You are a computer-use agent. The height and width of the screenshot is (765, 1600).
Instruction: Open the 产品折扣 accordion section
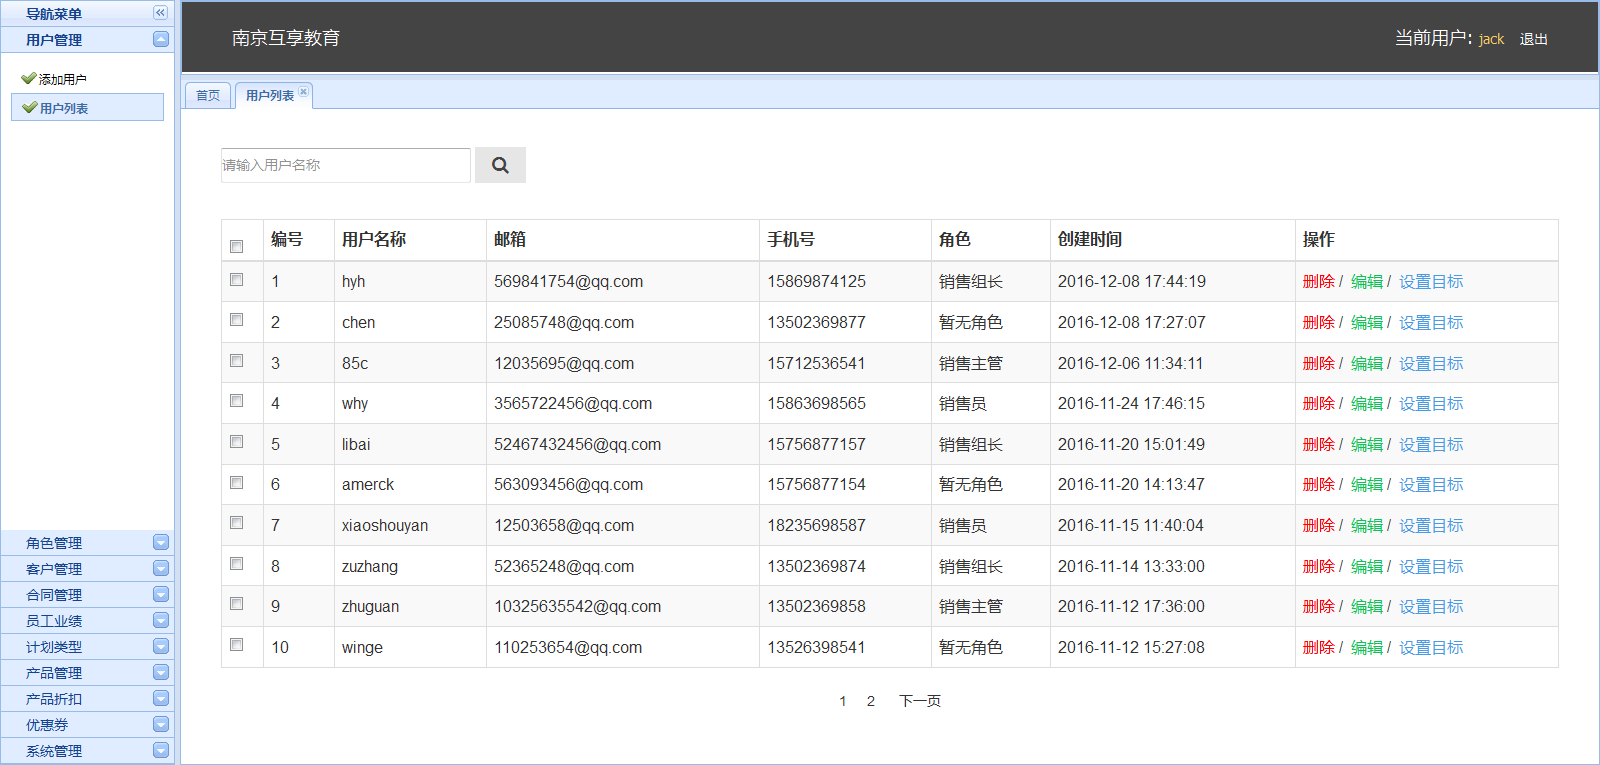(54, 699)
